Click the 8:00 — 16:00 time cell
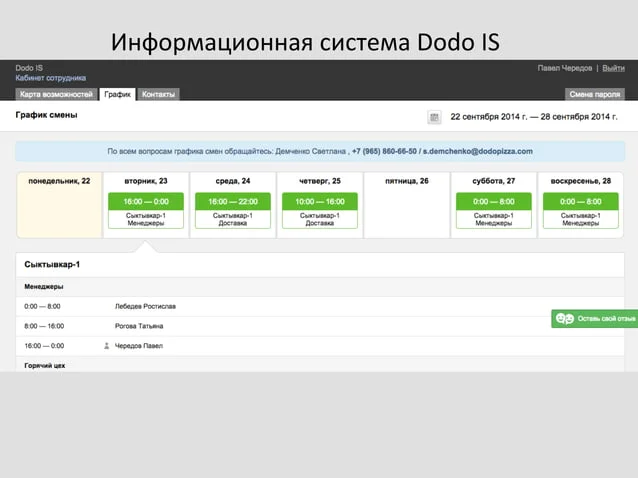The image size is (638, 478). [x=44, y=326]
